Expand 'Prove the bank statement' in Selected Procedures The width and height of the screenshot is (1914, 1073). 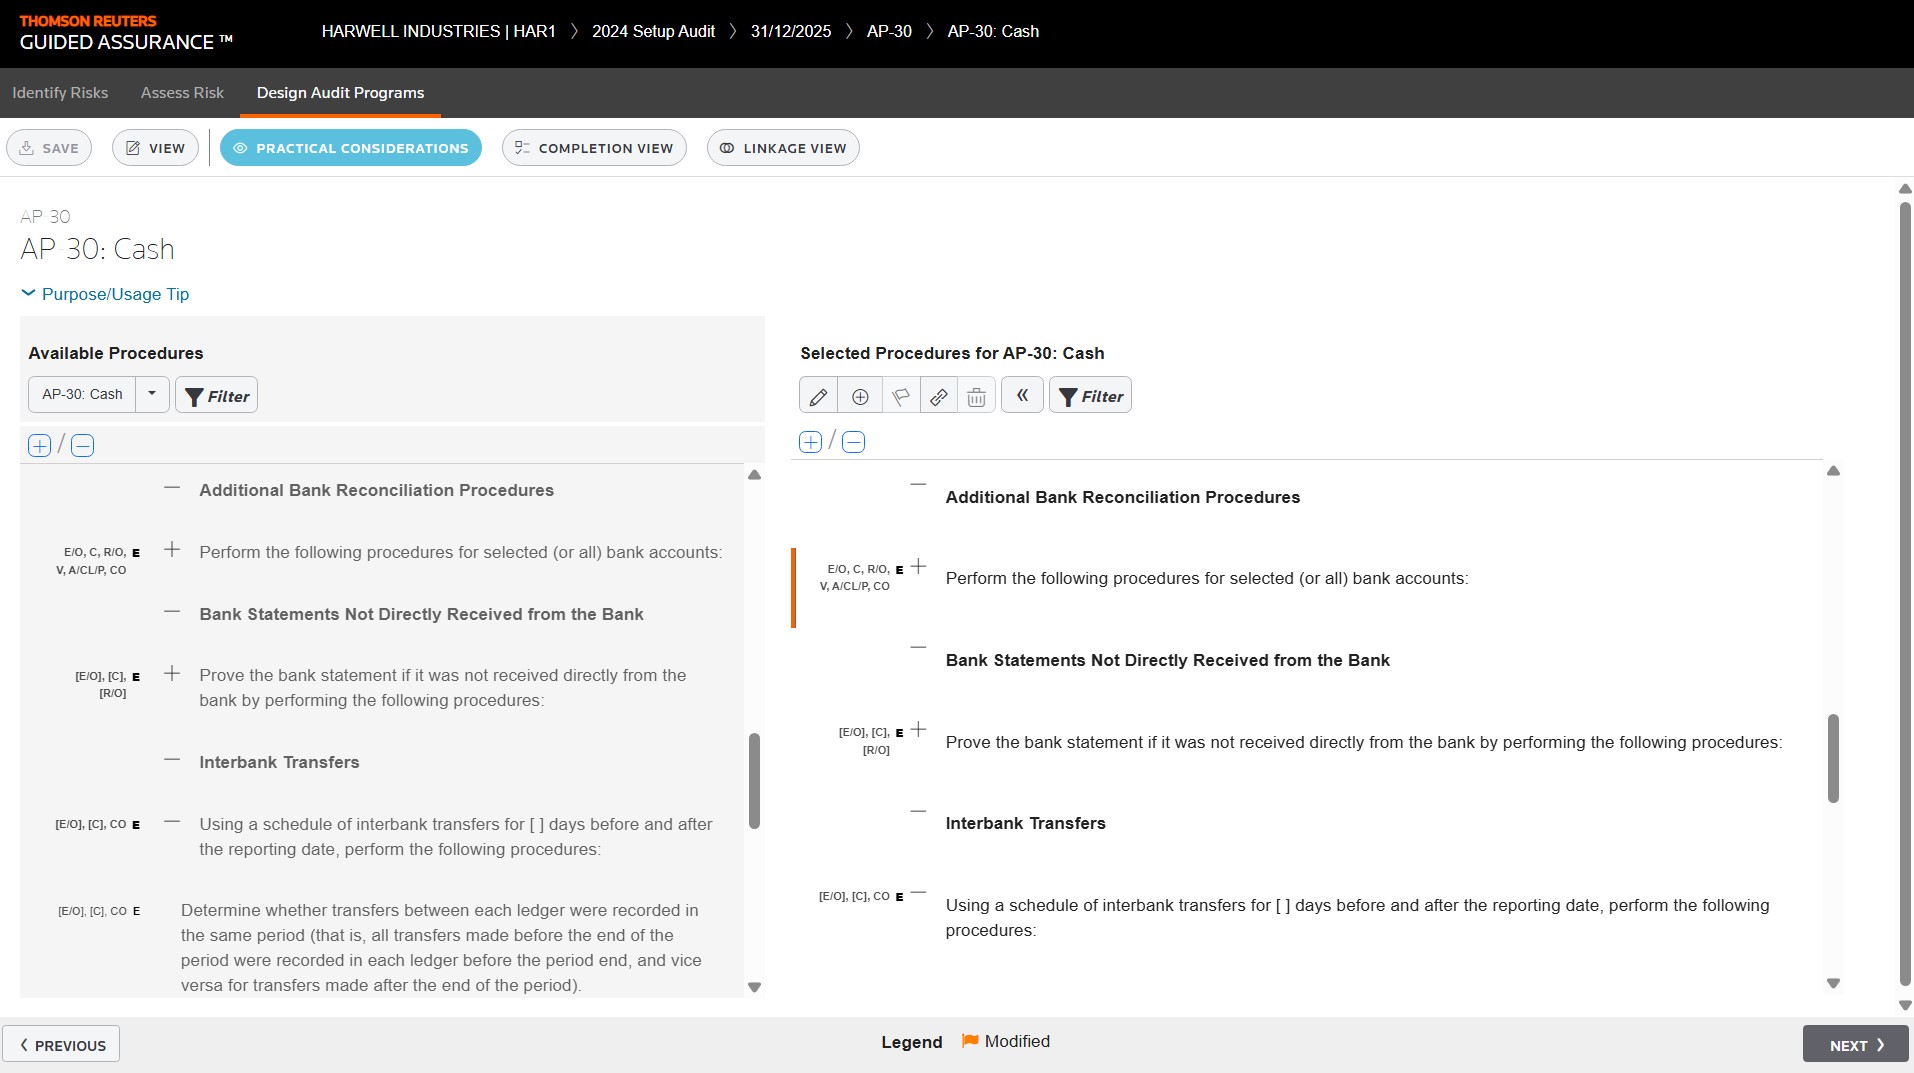(x=918, y=730)
